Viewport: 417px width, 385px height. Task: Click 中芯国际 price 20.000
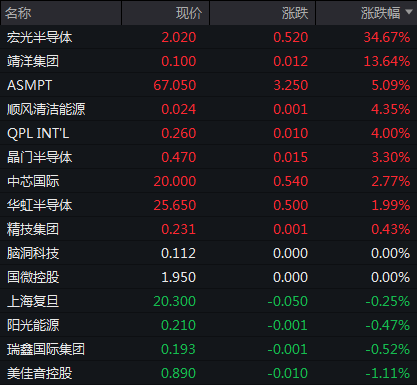pyautogui.click(x=175, y=181)
